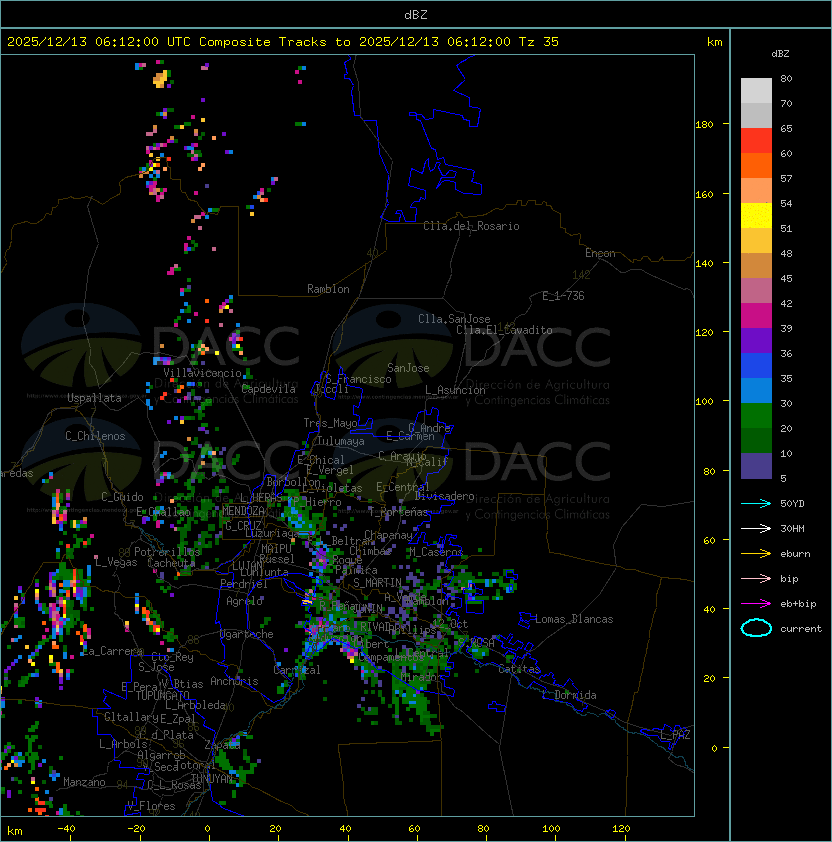The image size is (832, 842).
Task: Click the yellow eburn arrow icon
Action: [x=756, y=554]
